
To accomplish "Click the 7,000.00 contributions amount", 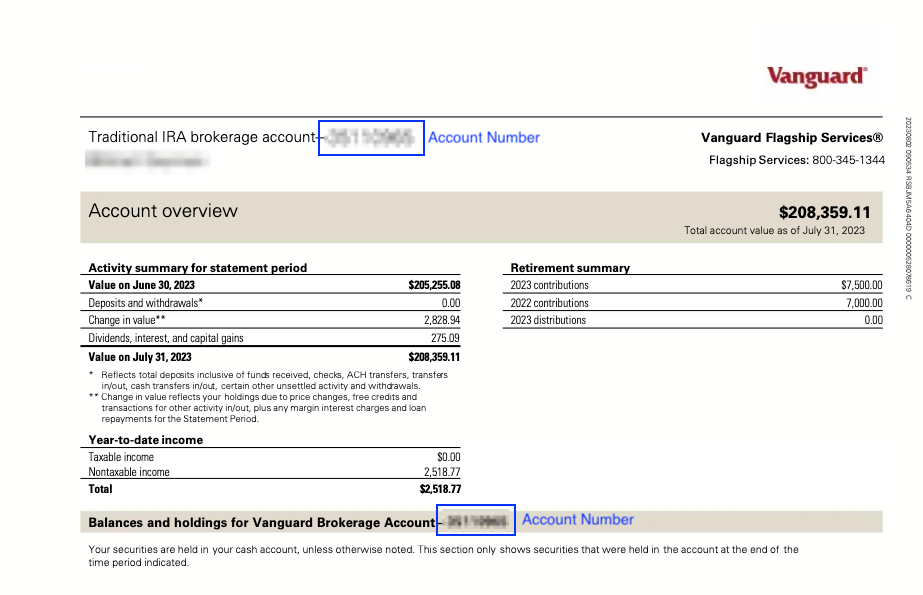I will pos(864,303).
